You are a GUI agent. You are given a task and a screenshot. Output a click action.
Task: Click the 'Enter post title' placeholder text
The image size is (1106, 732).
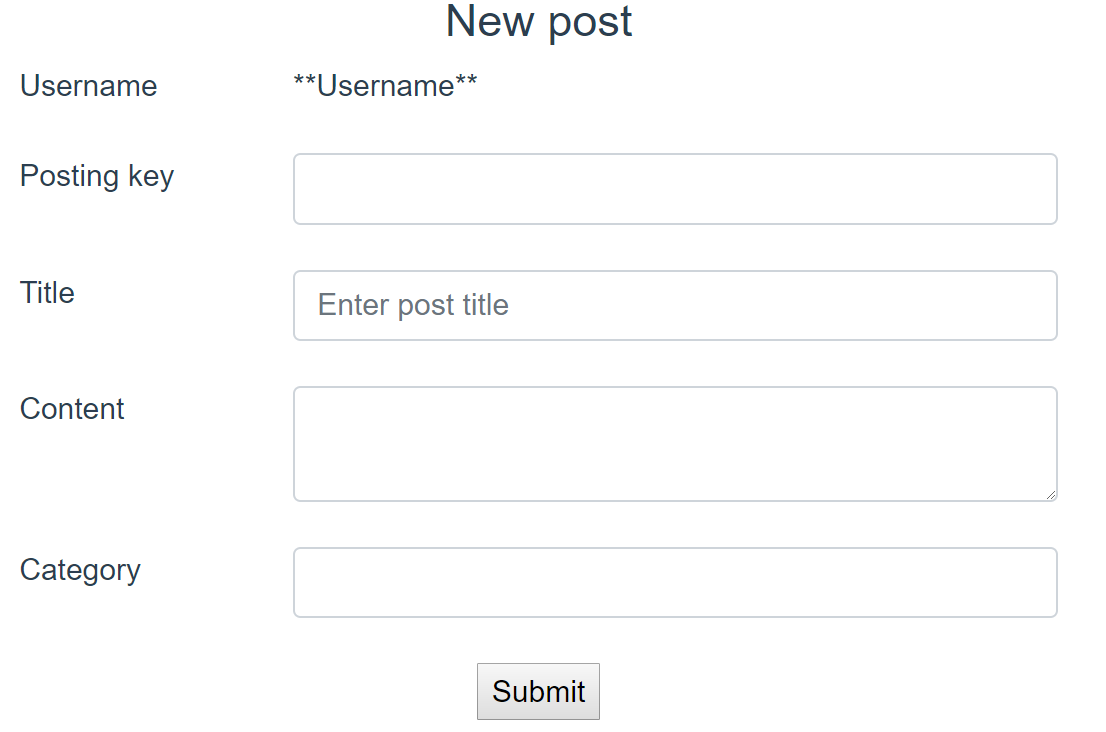pos(413,305)
